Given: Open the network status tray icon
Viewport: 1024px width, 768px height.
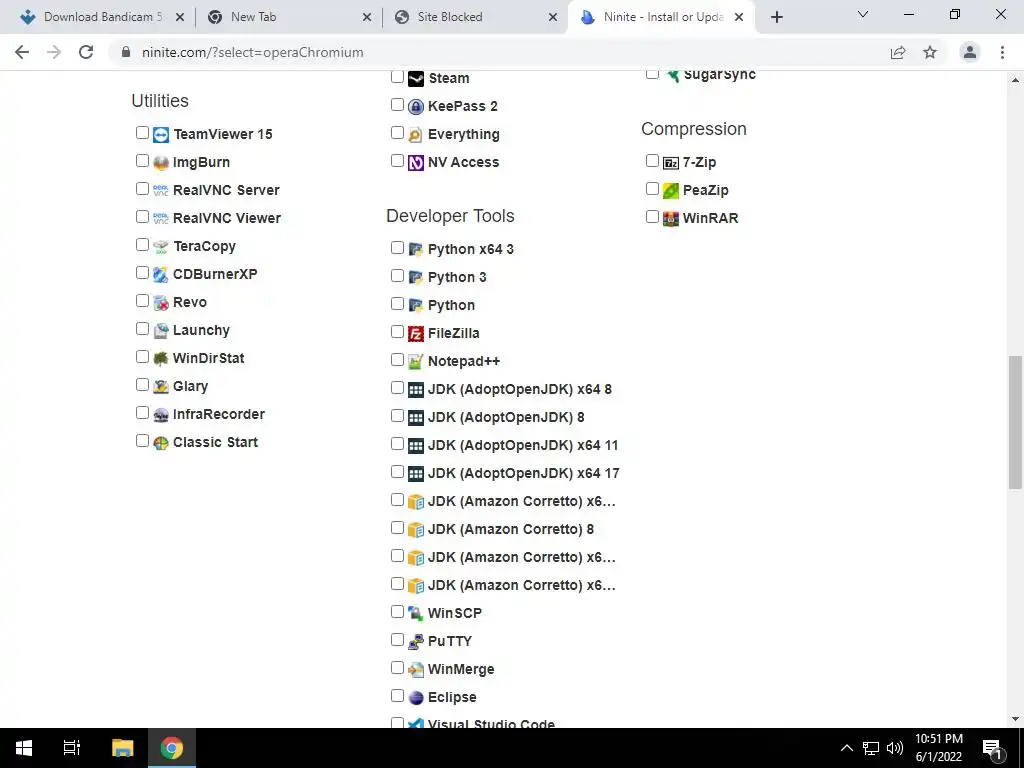Looking at the screenshot, I should [871, 748].
